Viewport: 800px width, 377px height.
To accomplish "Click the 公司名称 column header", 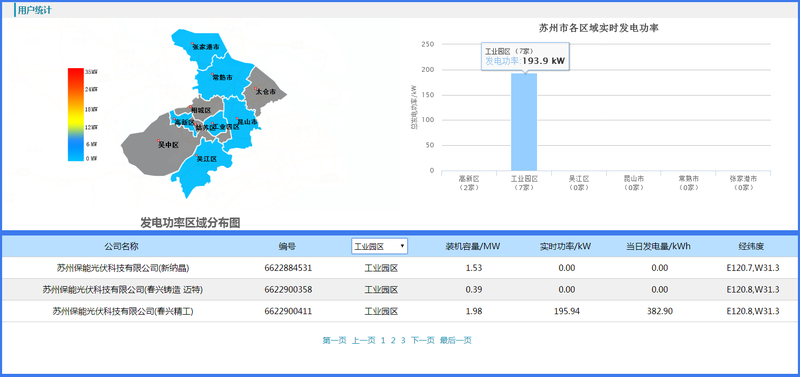I will click(x=121, y=246).
